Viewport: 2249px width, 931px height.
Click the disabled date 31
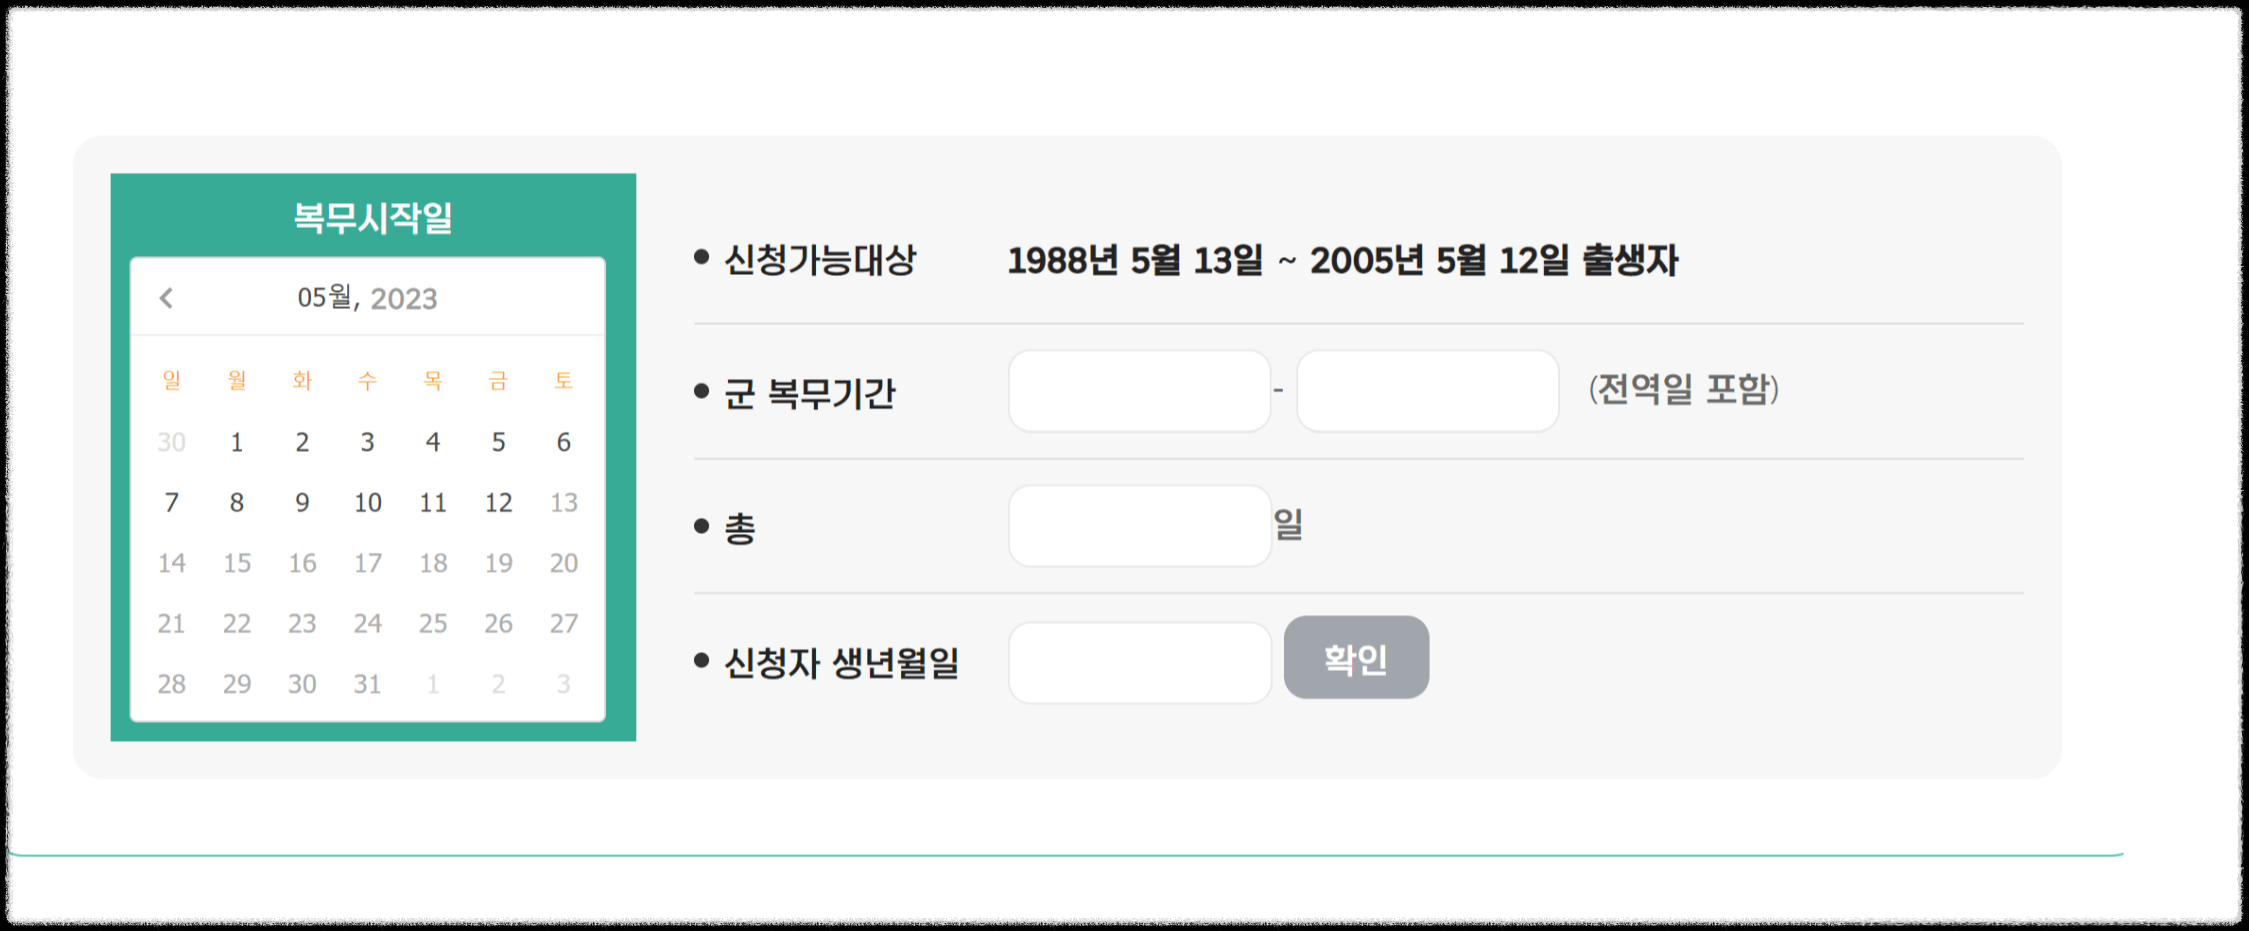coord(367,683)
